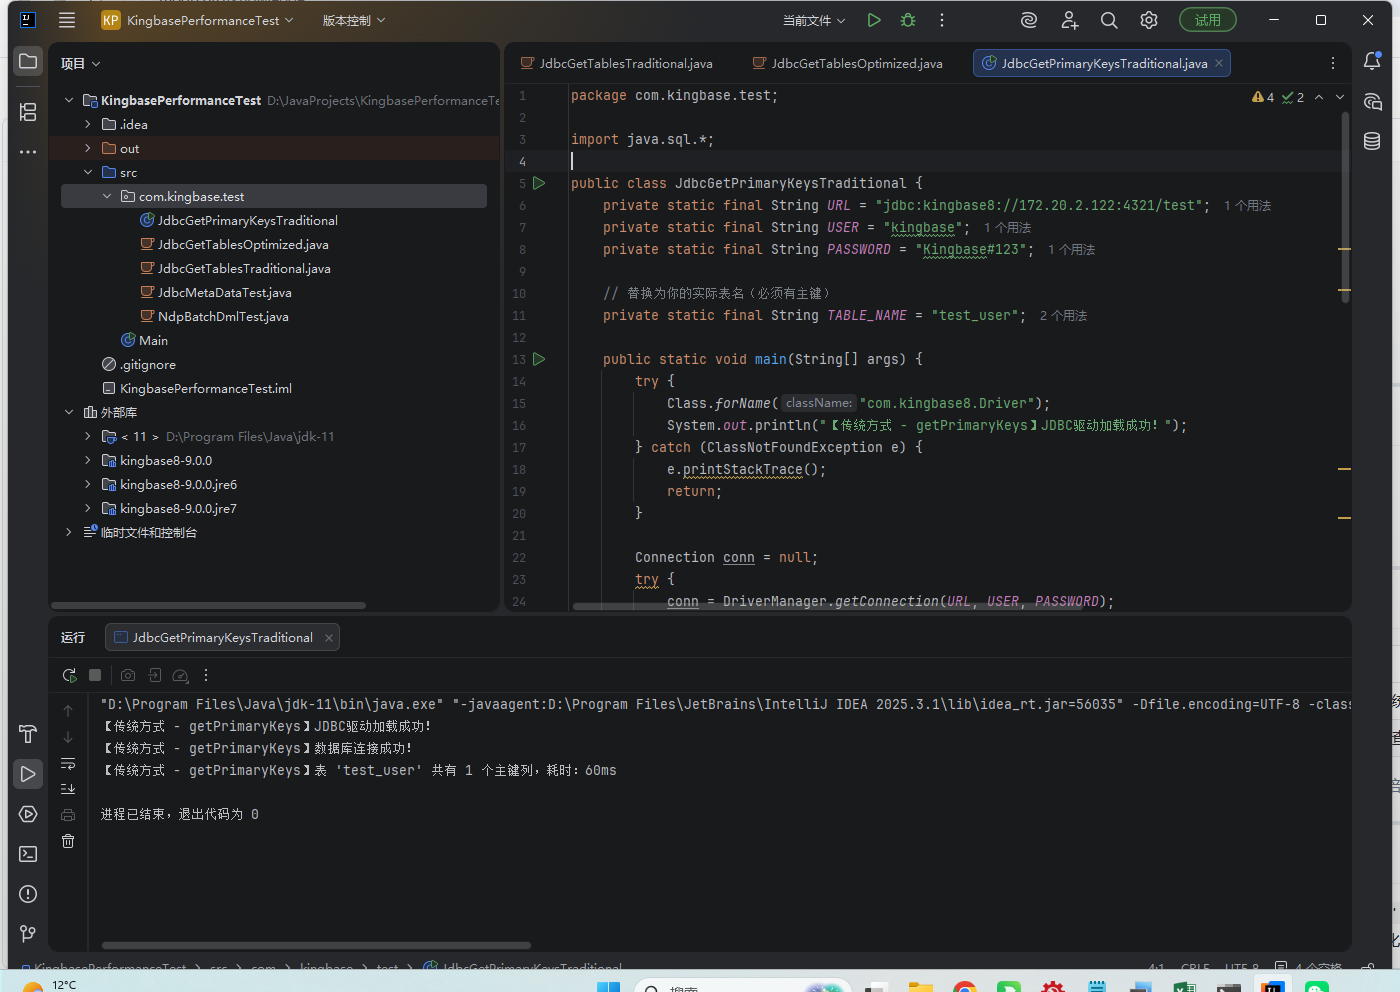
Task: Open the KingbasePerformanceTest project dropdown
Action: pyautogui.click(x=198, y=20)
